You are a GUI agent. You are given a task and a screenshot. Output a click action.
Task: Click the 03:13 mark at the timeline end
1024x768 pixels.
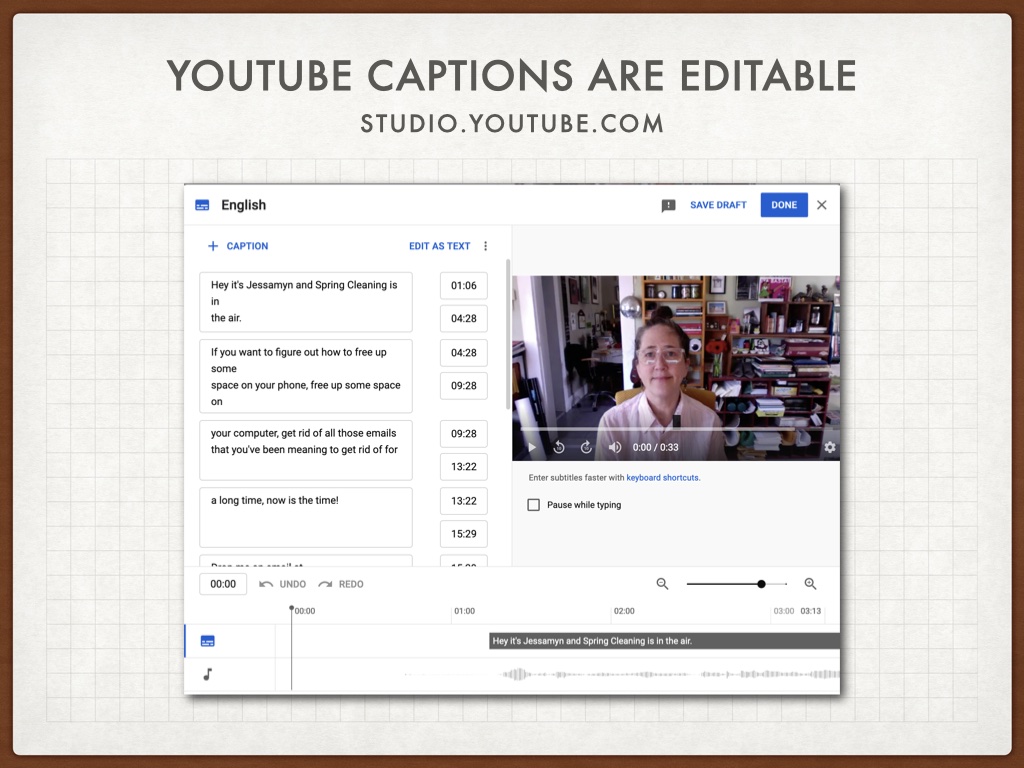(x=810, y=611)
